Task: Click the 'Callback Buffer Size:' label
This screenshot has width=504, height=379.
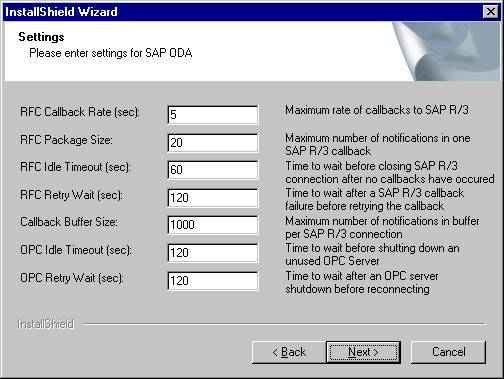Action: tap(69, 222)
